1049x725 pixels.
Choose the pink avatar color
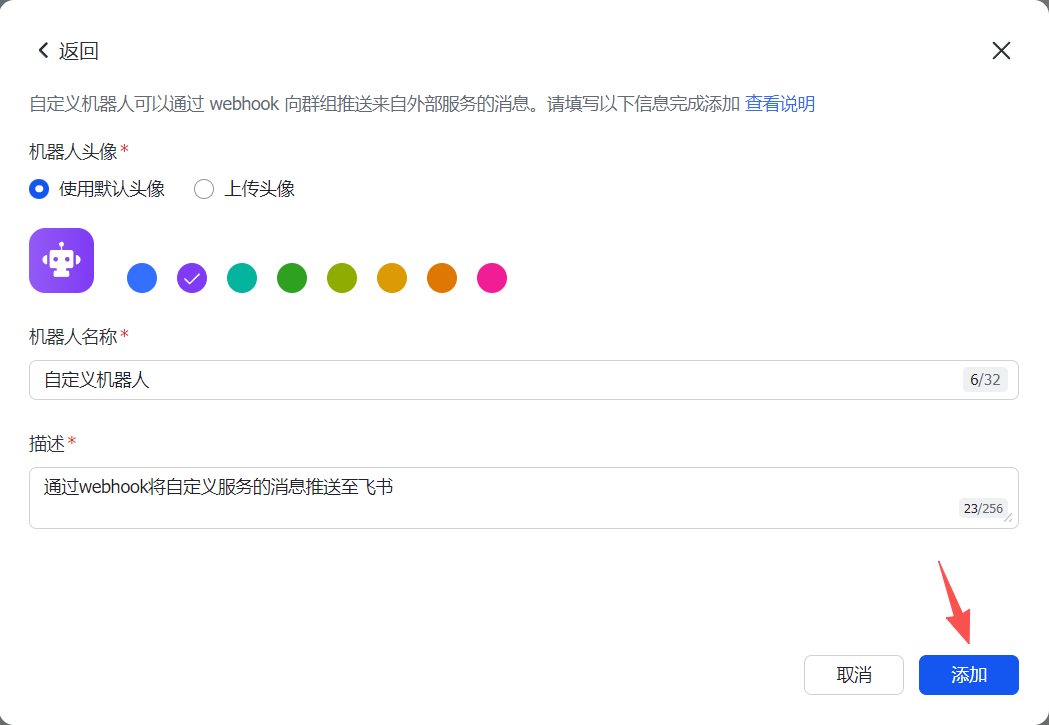click(x=492, y=278)
